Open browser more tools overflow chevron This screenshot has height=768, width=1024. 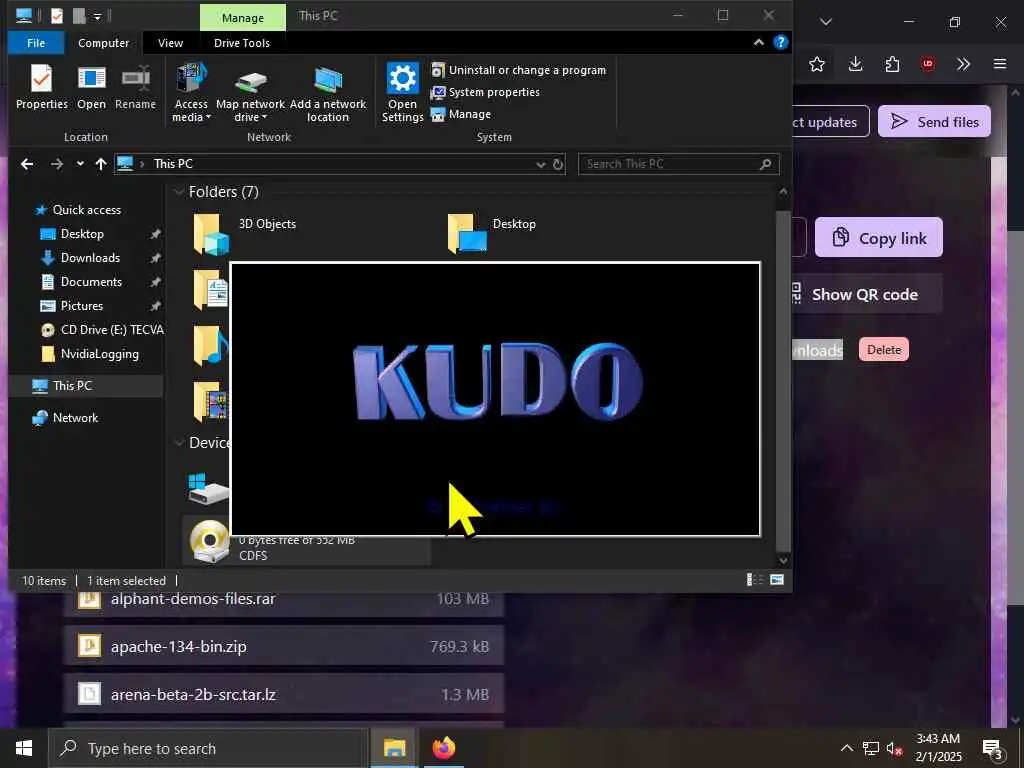964,64
